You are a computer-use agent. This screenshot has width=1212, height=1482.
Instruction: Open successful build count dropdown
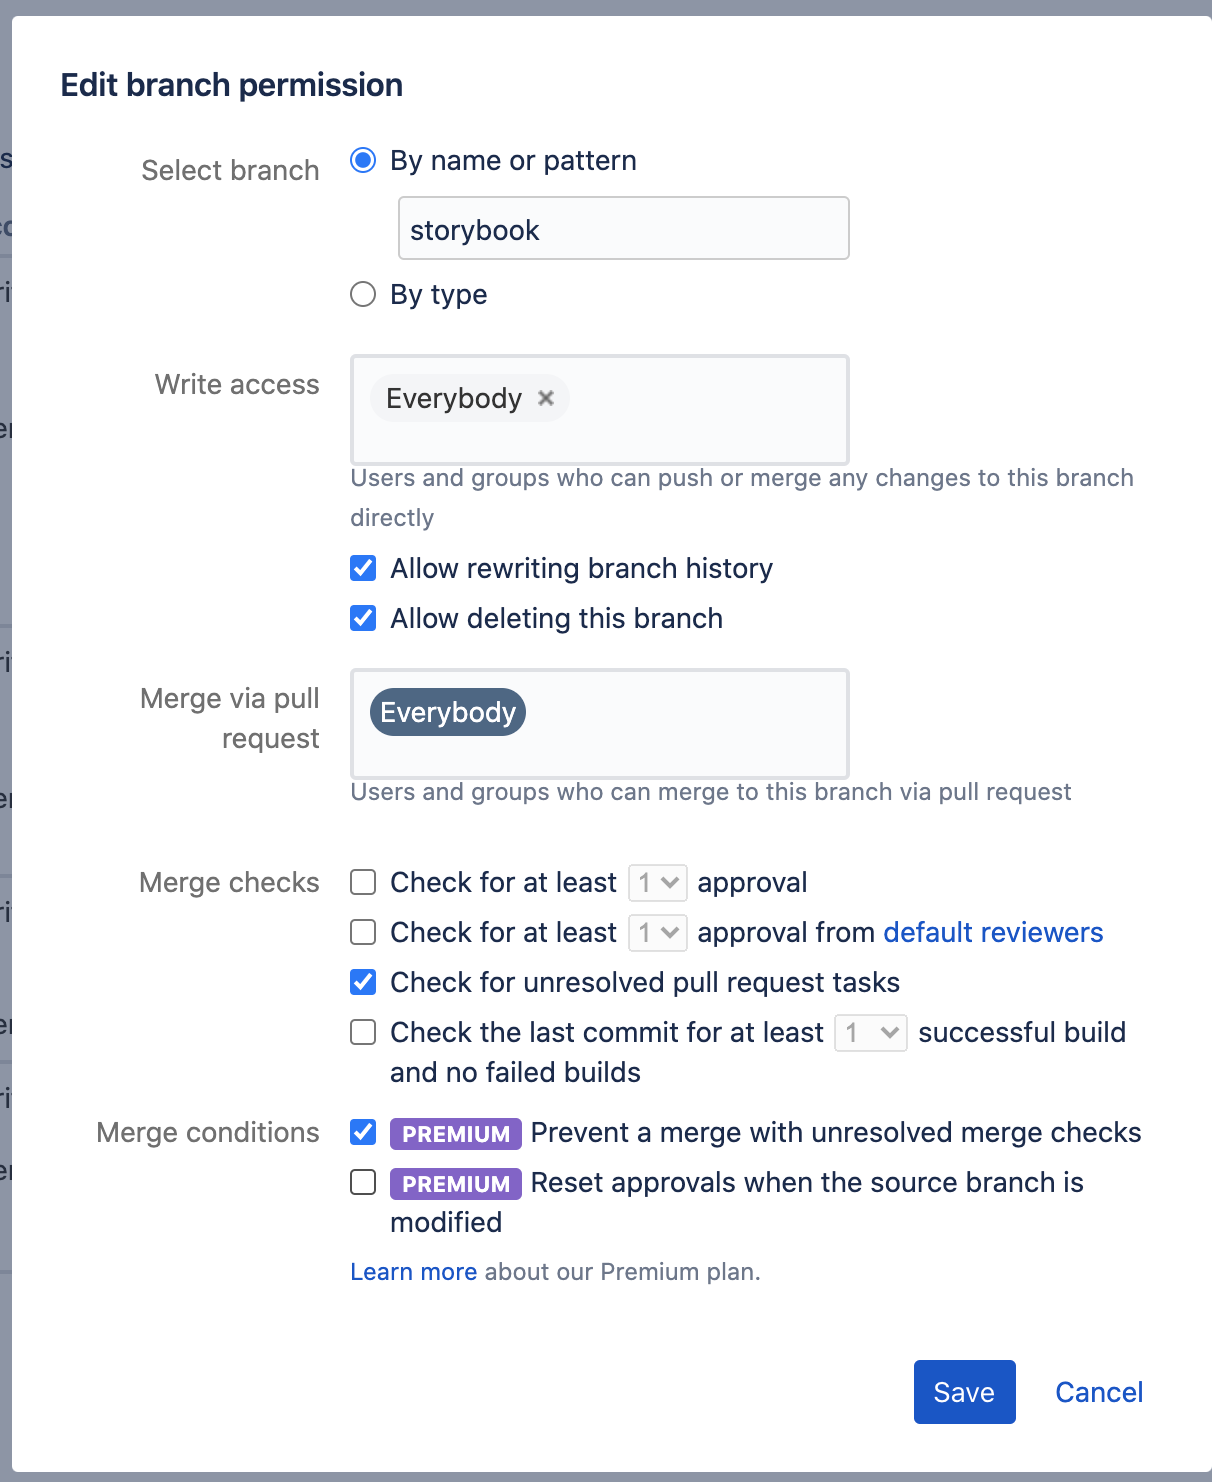coord(871,1032)
